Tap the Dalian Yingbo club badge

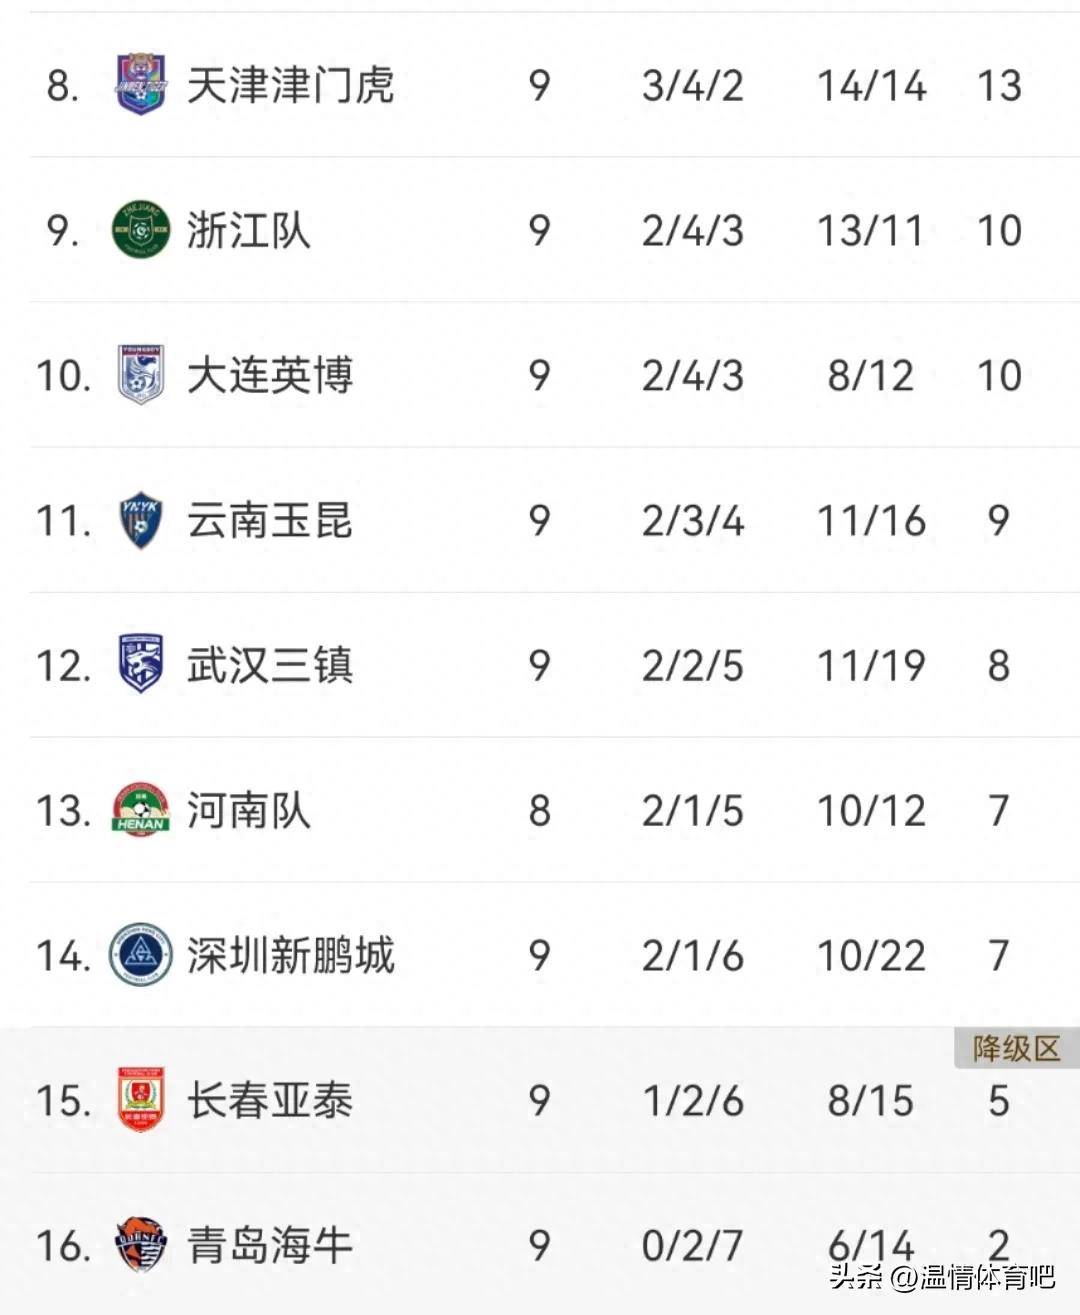[141, 374]
